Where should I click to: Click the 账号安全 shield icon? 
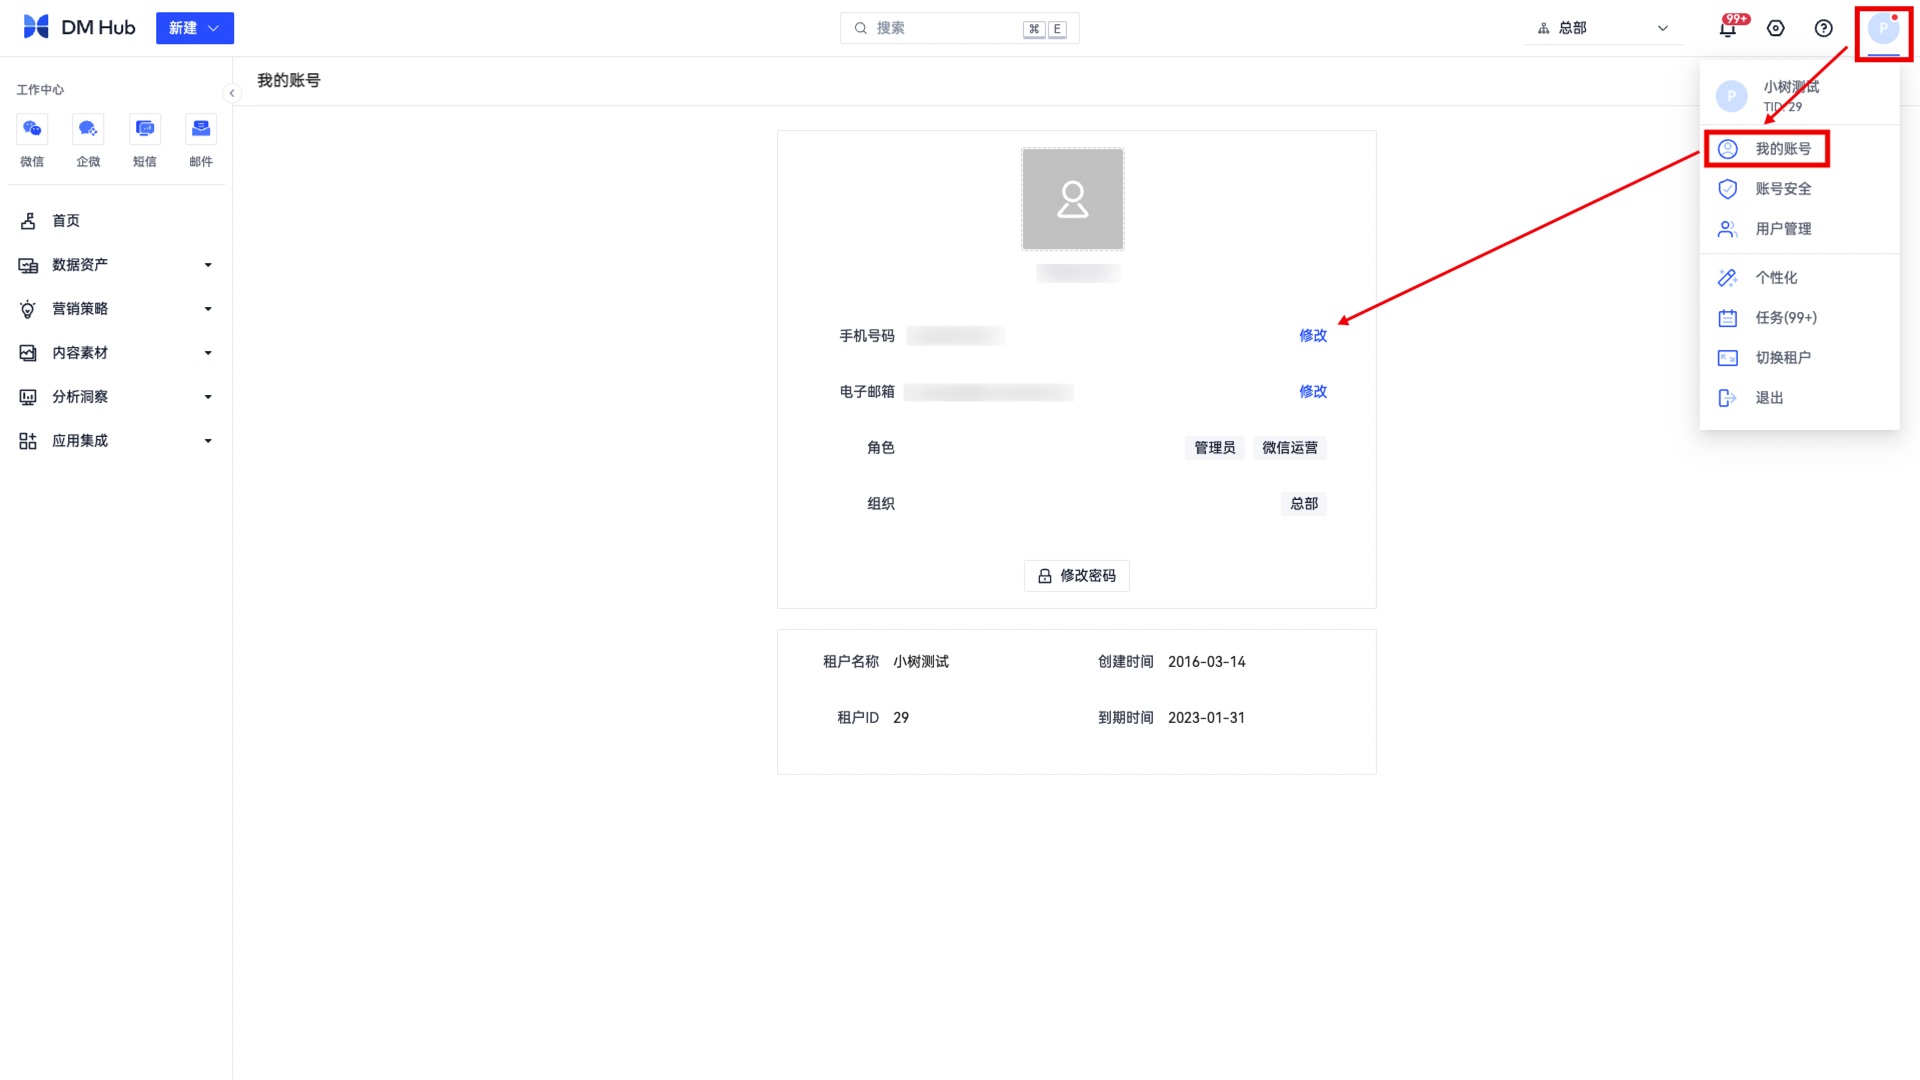click(x=1728, y=189)
